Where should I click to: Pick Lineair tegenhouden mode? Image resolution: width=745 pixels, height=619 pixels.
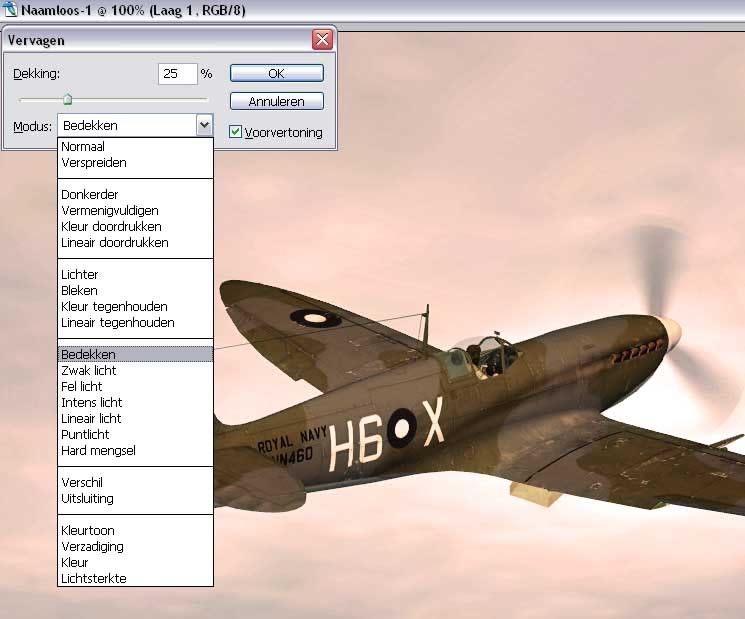click(135, 323)
